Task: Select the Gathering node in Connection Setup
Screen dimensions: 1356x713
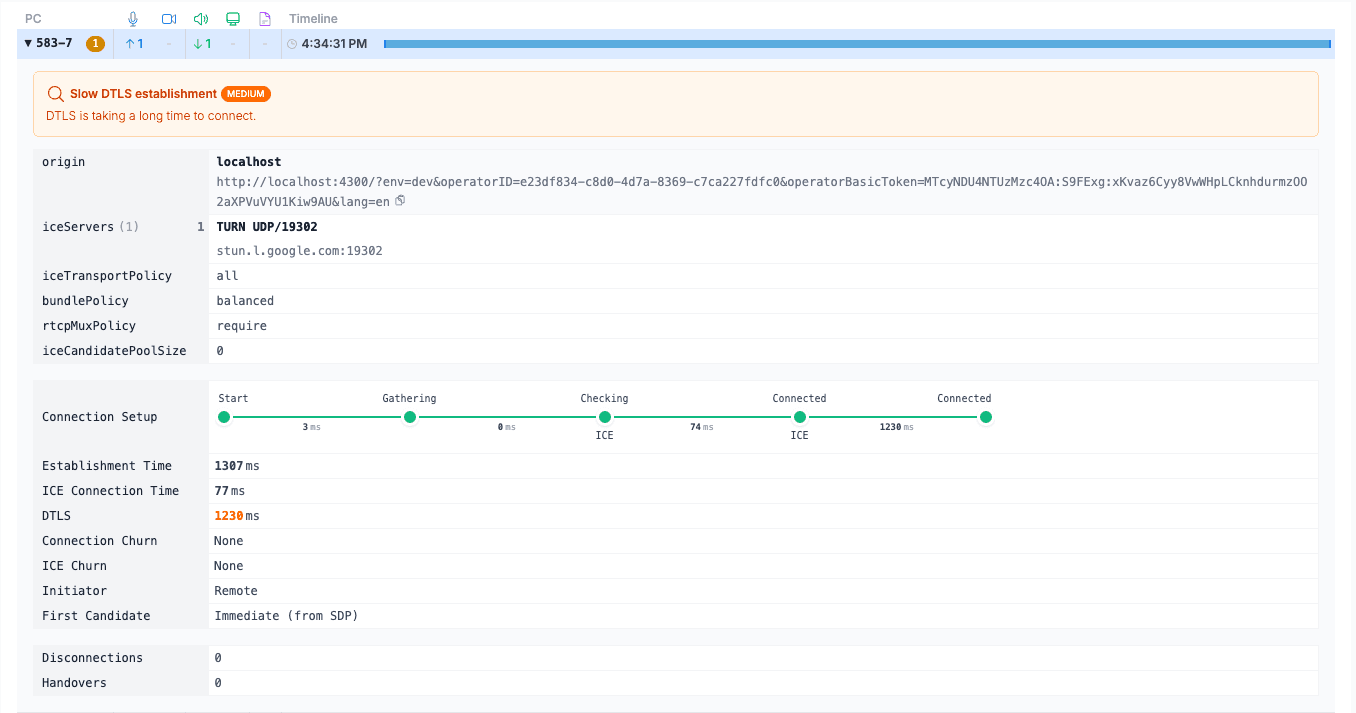Action: coord(409,417)
